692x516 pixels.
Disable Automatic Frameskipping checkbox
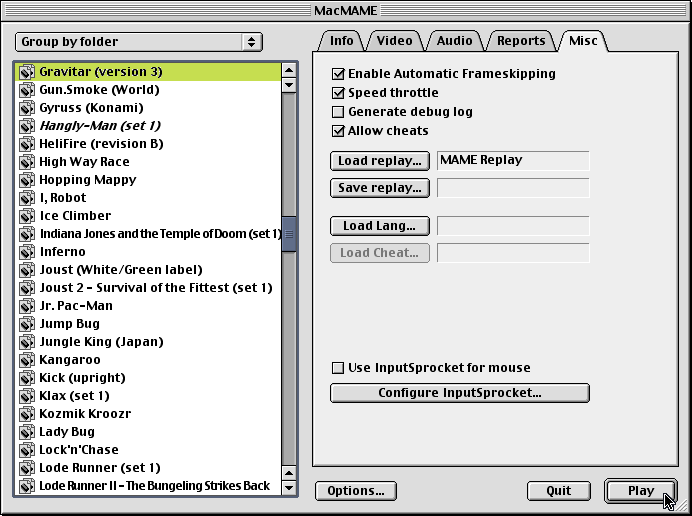(338, 74)
